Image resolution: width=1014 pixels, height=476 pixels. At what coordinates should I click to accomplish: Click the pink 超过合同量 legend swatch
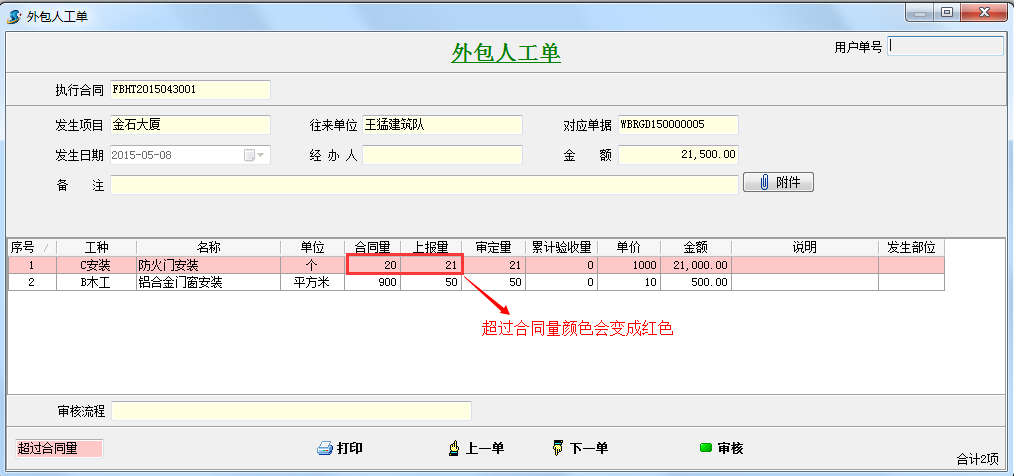59,449
